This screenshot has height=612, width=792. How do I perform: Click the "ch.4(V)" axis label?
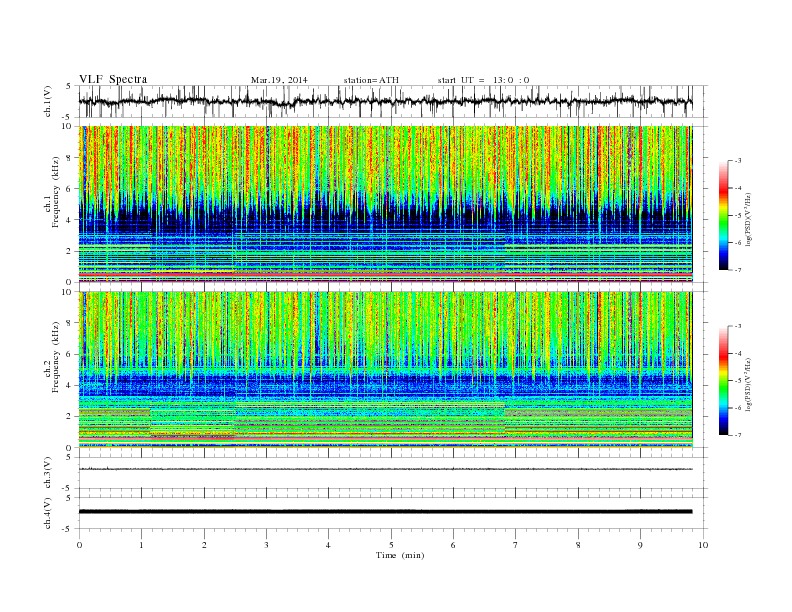(x=48, y=513)
